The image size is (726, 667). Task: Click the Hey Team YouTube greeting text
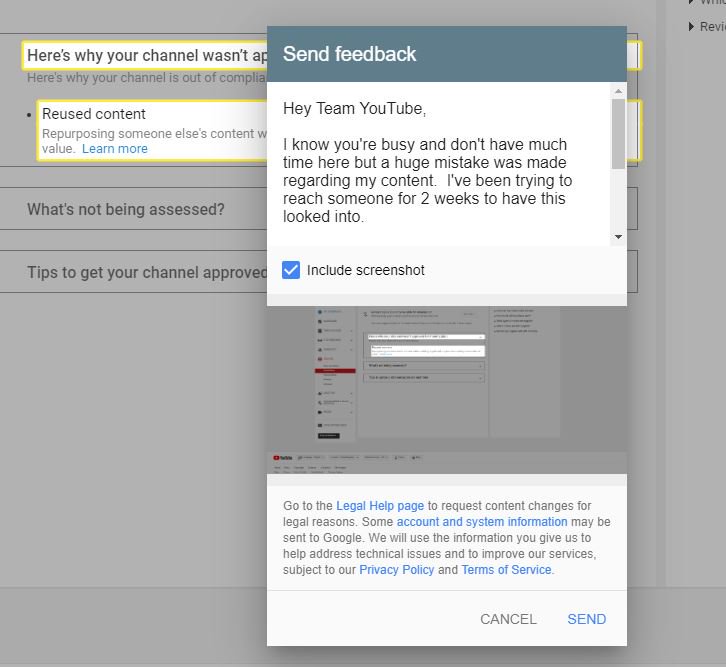(x=354, y=108)
